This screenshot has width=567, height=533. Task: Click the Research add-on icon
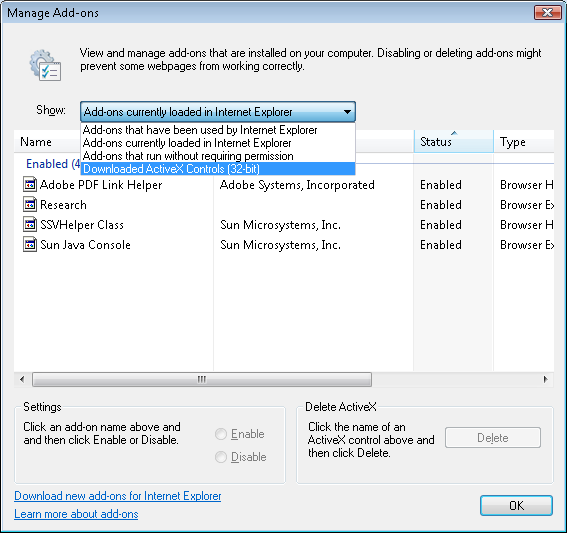click(30, 205)
